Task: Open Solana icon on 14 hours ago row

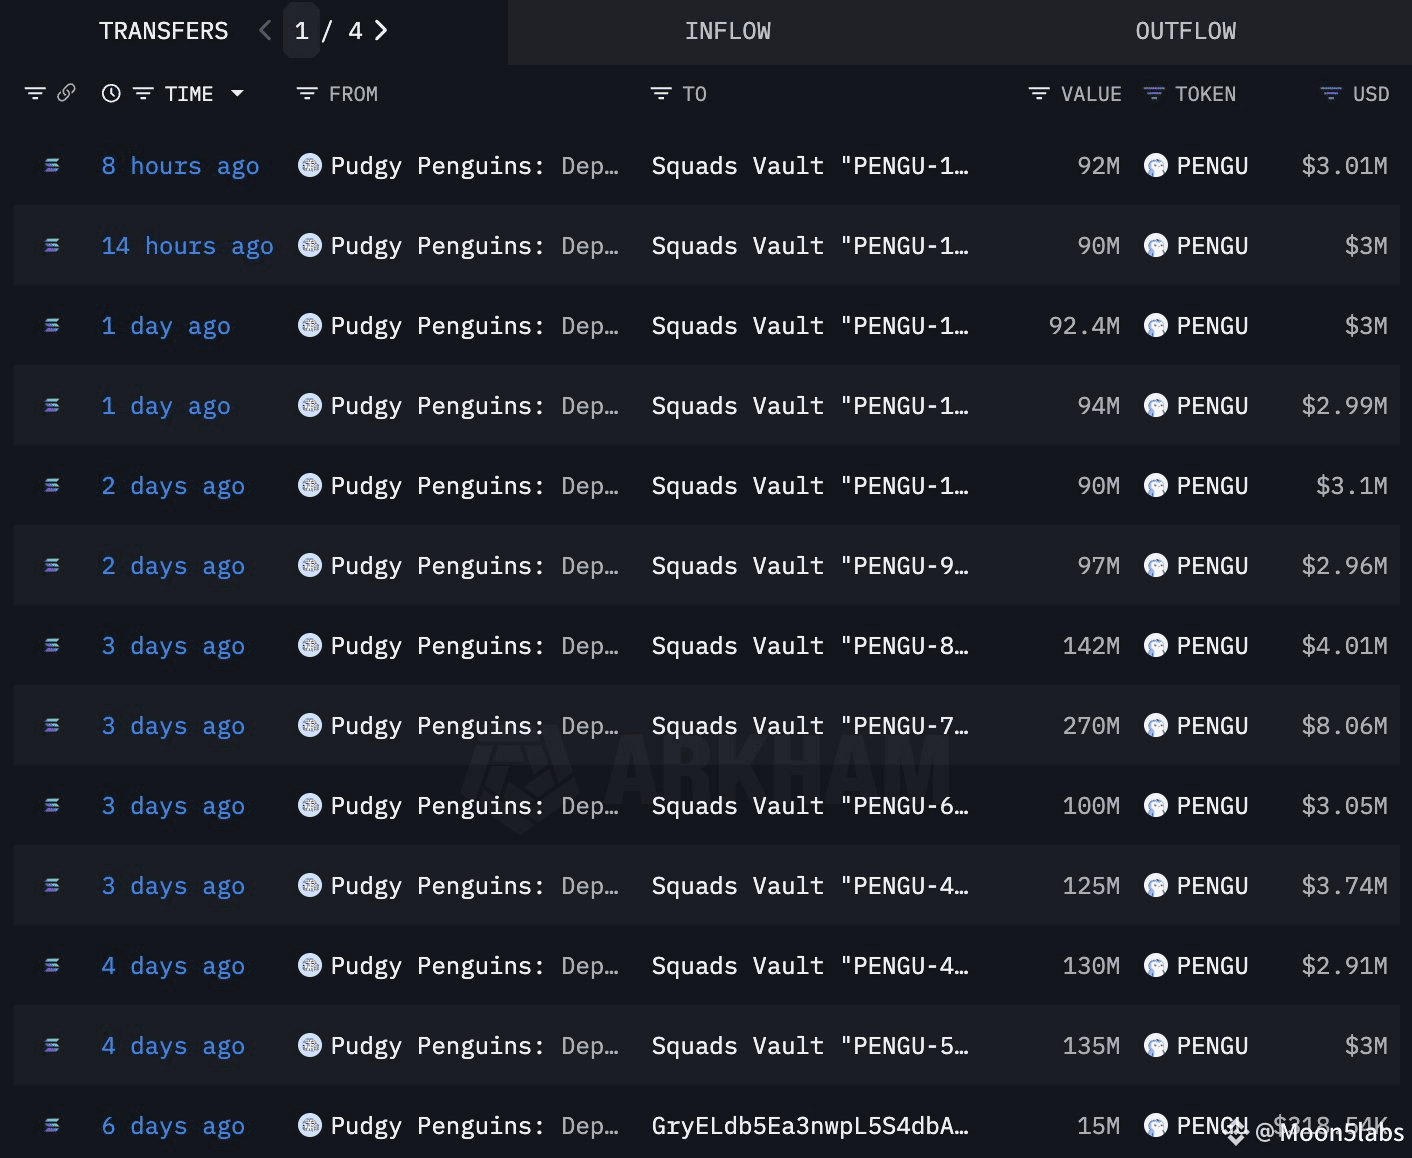Action: point(52,246)
